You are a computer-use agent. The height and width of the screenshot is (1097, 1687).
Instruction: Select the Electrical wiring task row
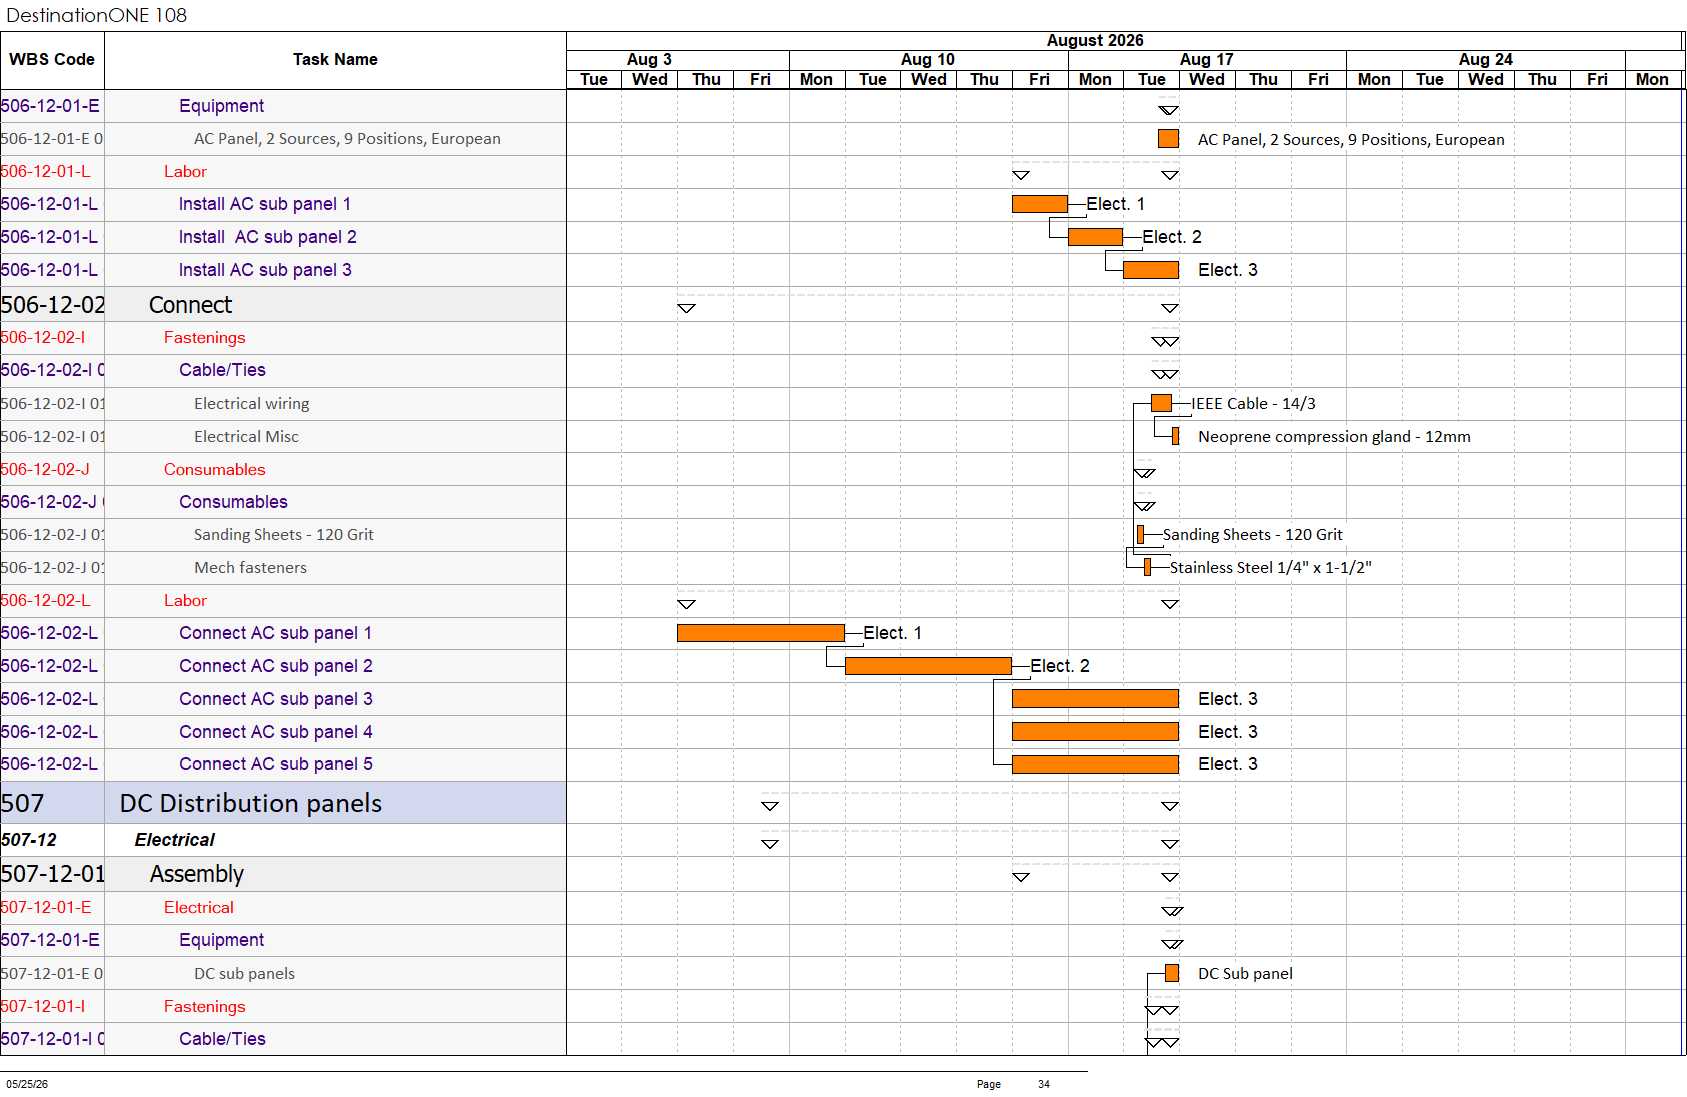point(283,404)
